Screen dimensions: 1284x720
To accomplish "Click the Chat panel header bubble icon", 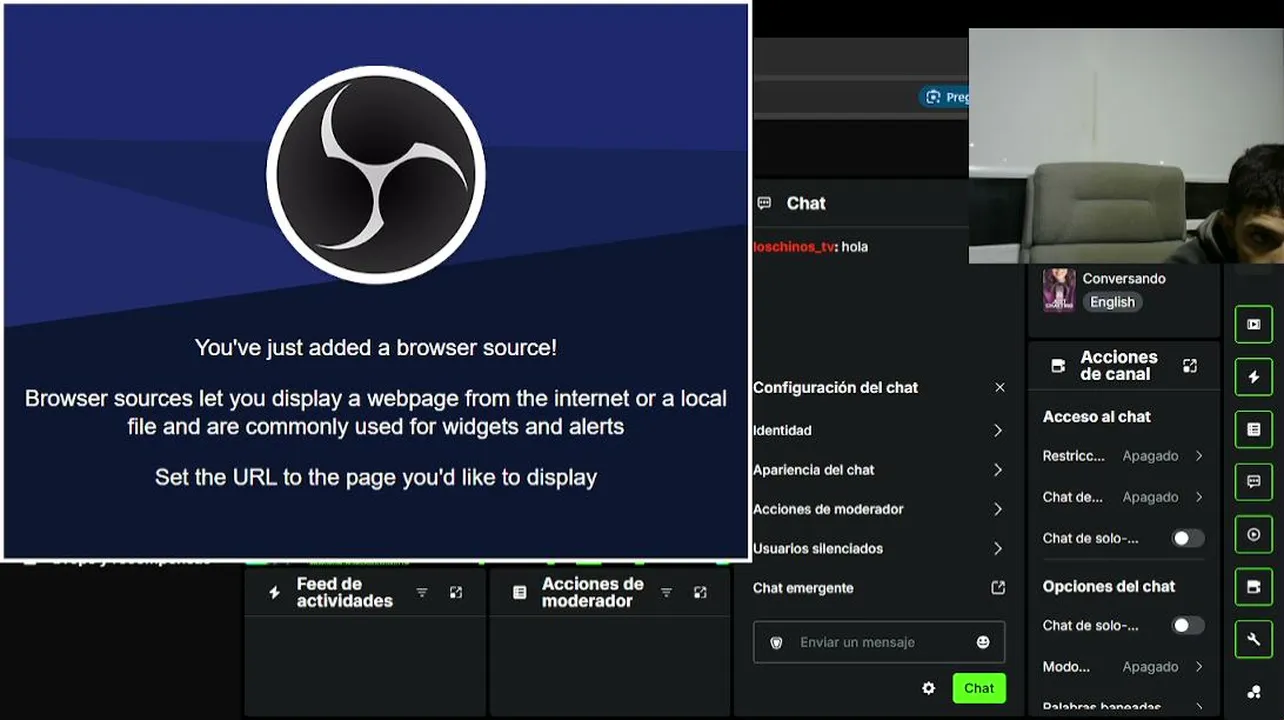I will pos(765,203).
